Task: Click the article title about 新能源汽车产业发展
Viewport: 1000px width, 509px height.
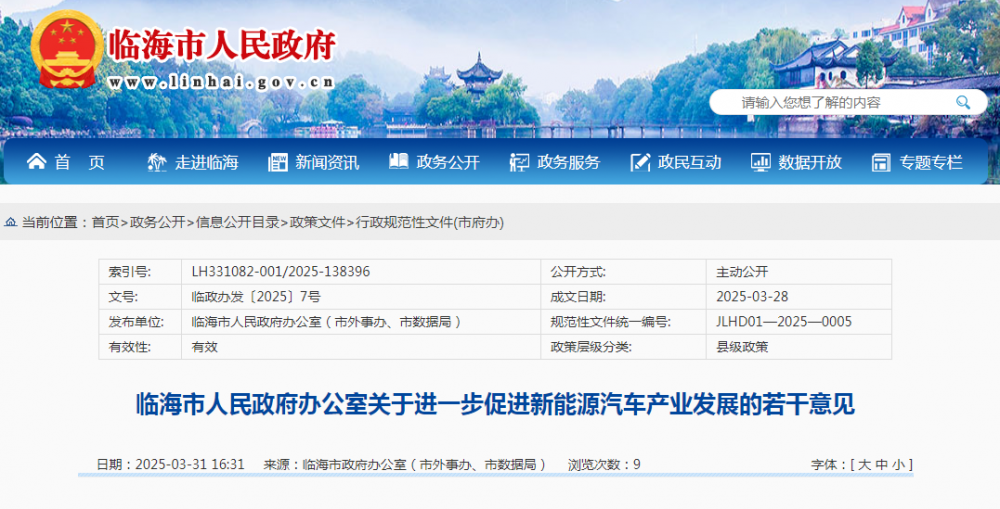Action: [495, 404]
